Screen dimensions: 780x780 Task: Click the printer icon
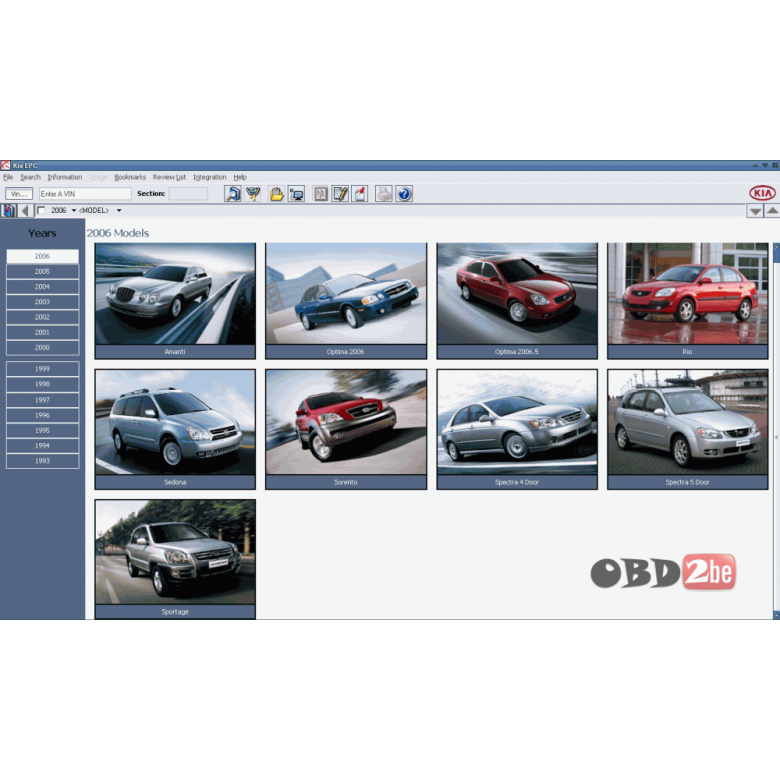click(384, 194)
